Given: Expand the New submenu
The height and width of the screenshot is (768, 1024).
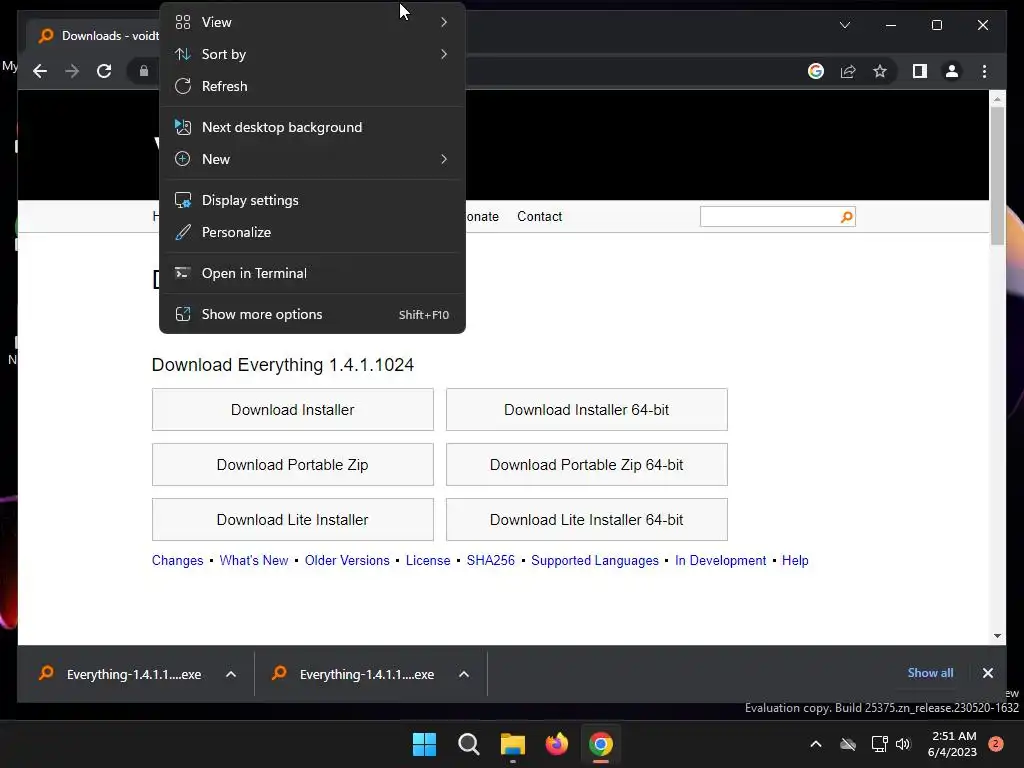Looking at the screenshot, I should point(312,159).
